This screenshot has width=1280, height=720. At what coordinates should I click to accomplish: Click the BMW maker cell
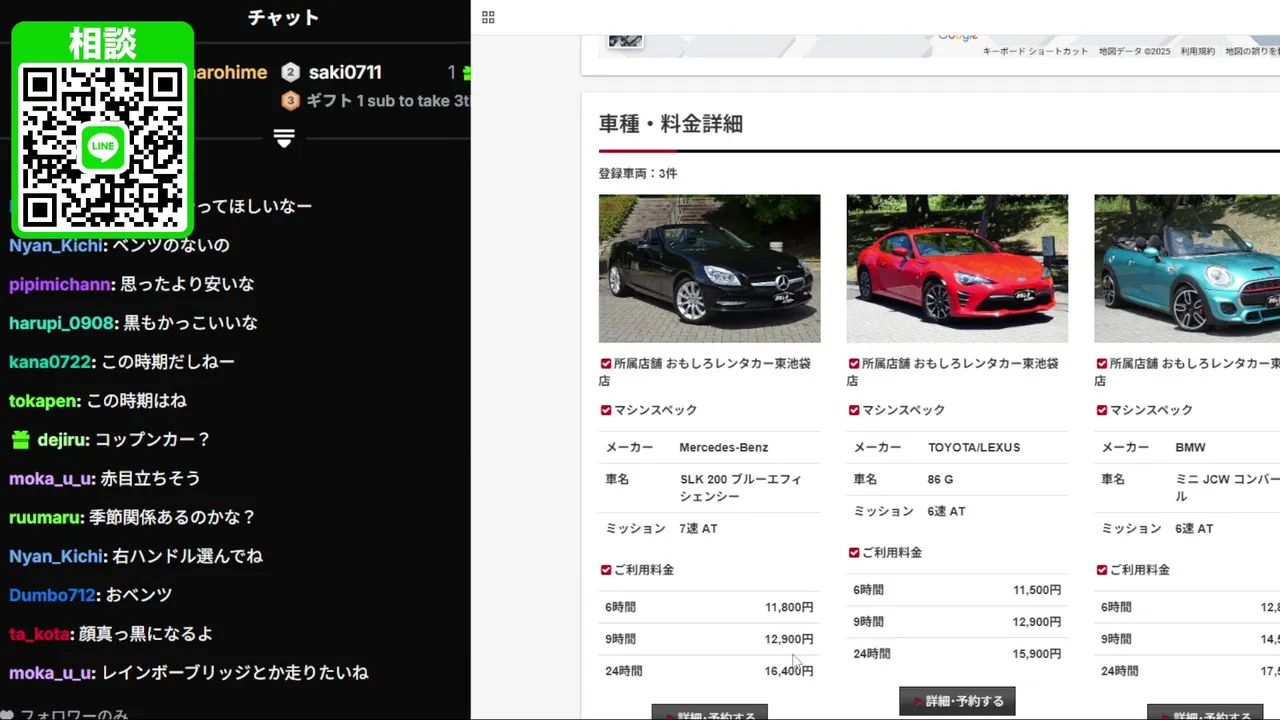(1190, 447)
